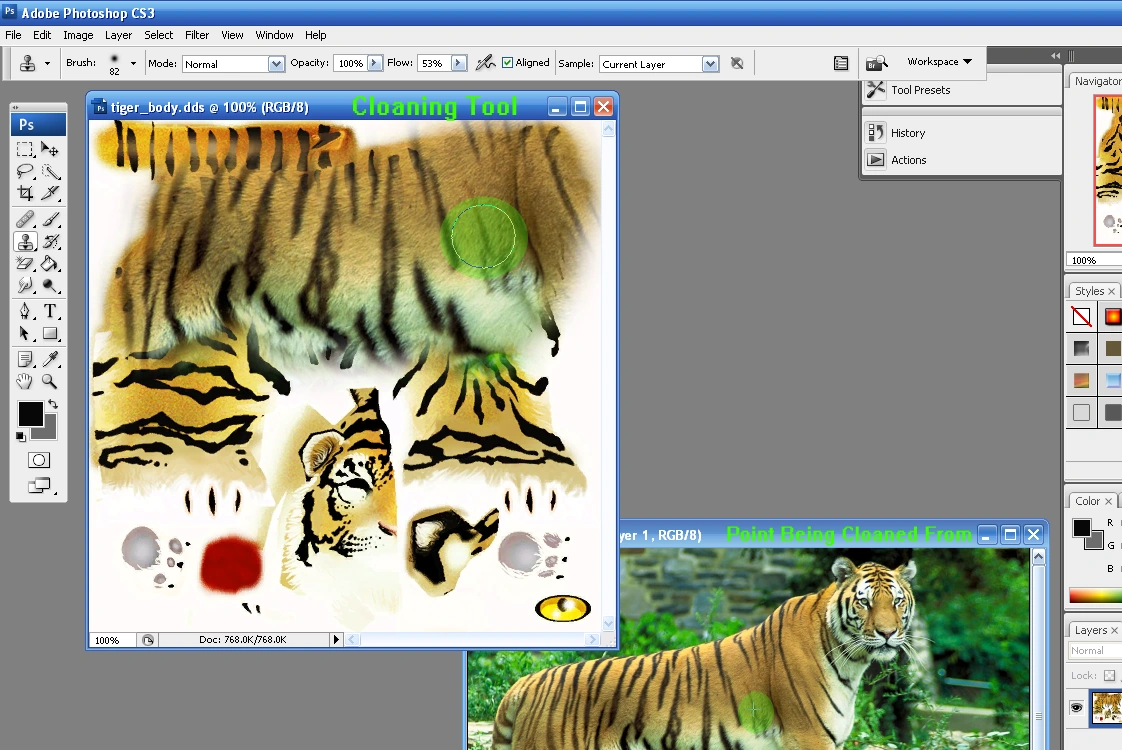1122x750 pixels.
Task: Select the Clone Stamp tool
Action: coord(25,243)
